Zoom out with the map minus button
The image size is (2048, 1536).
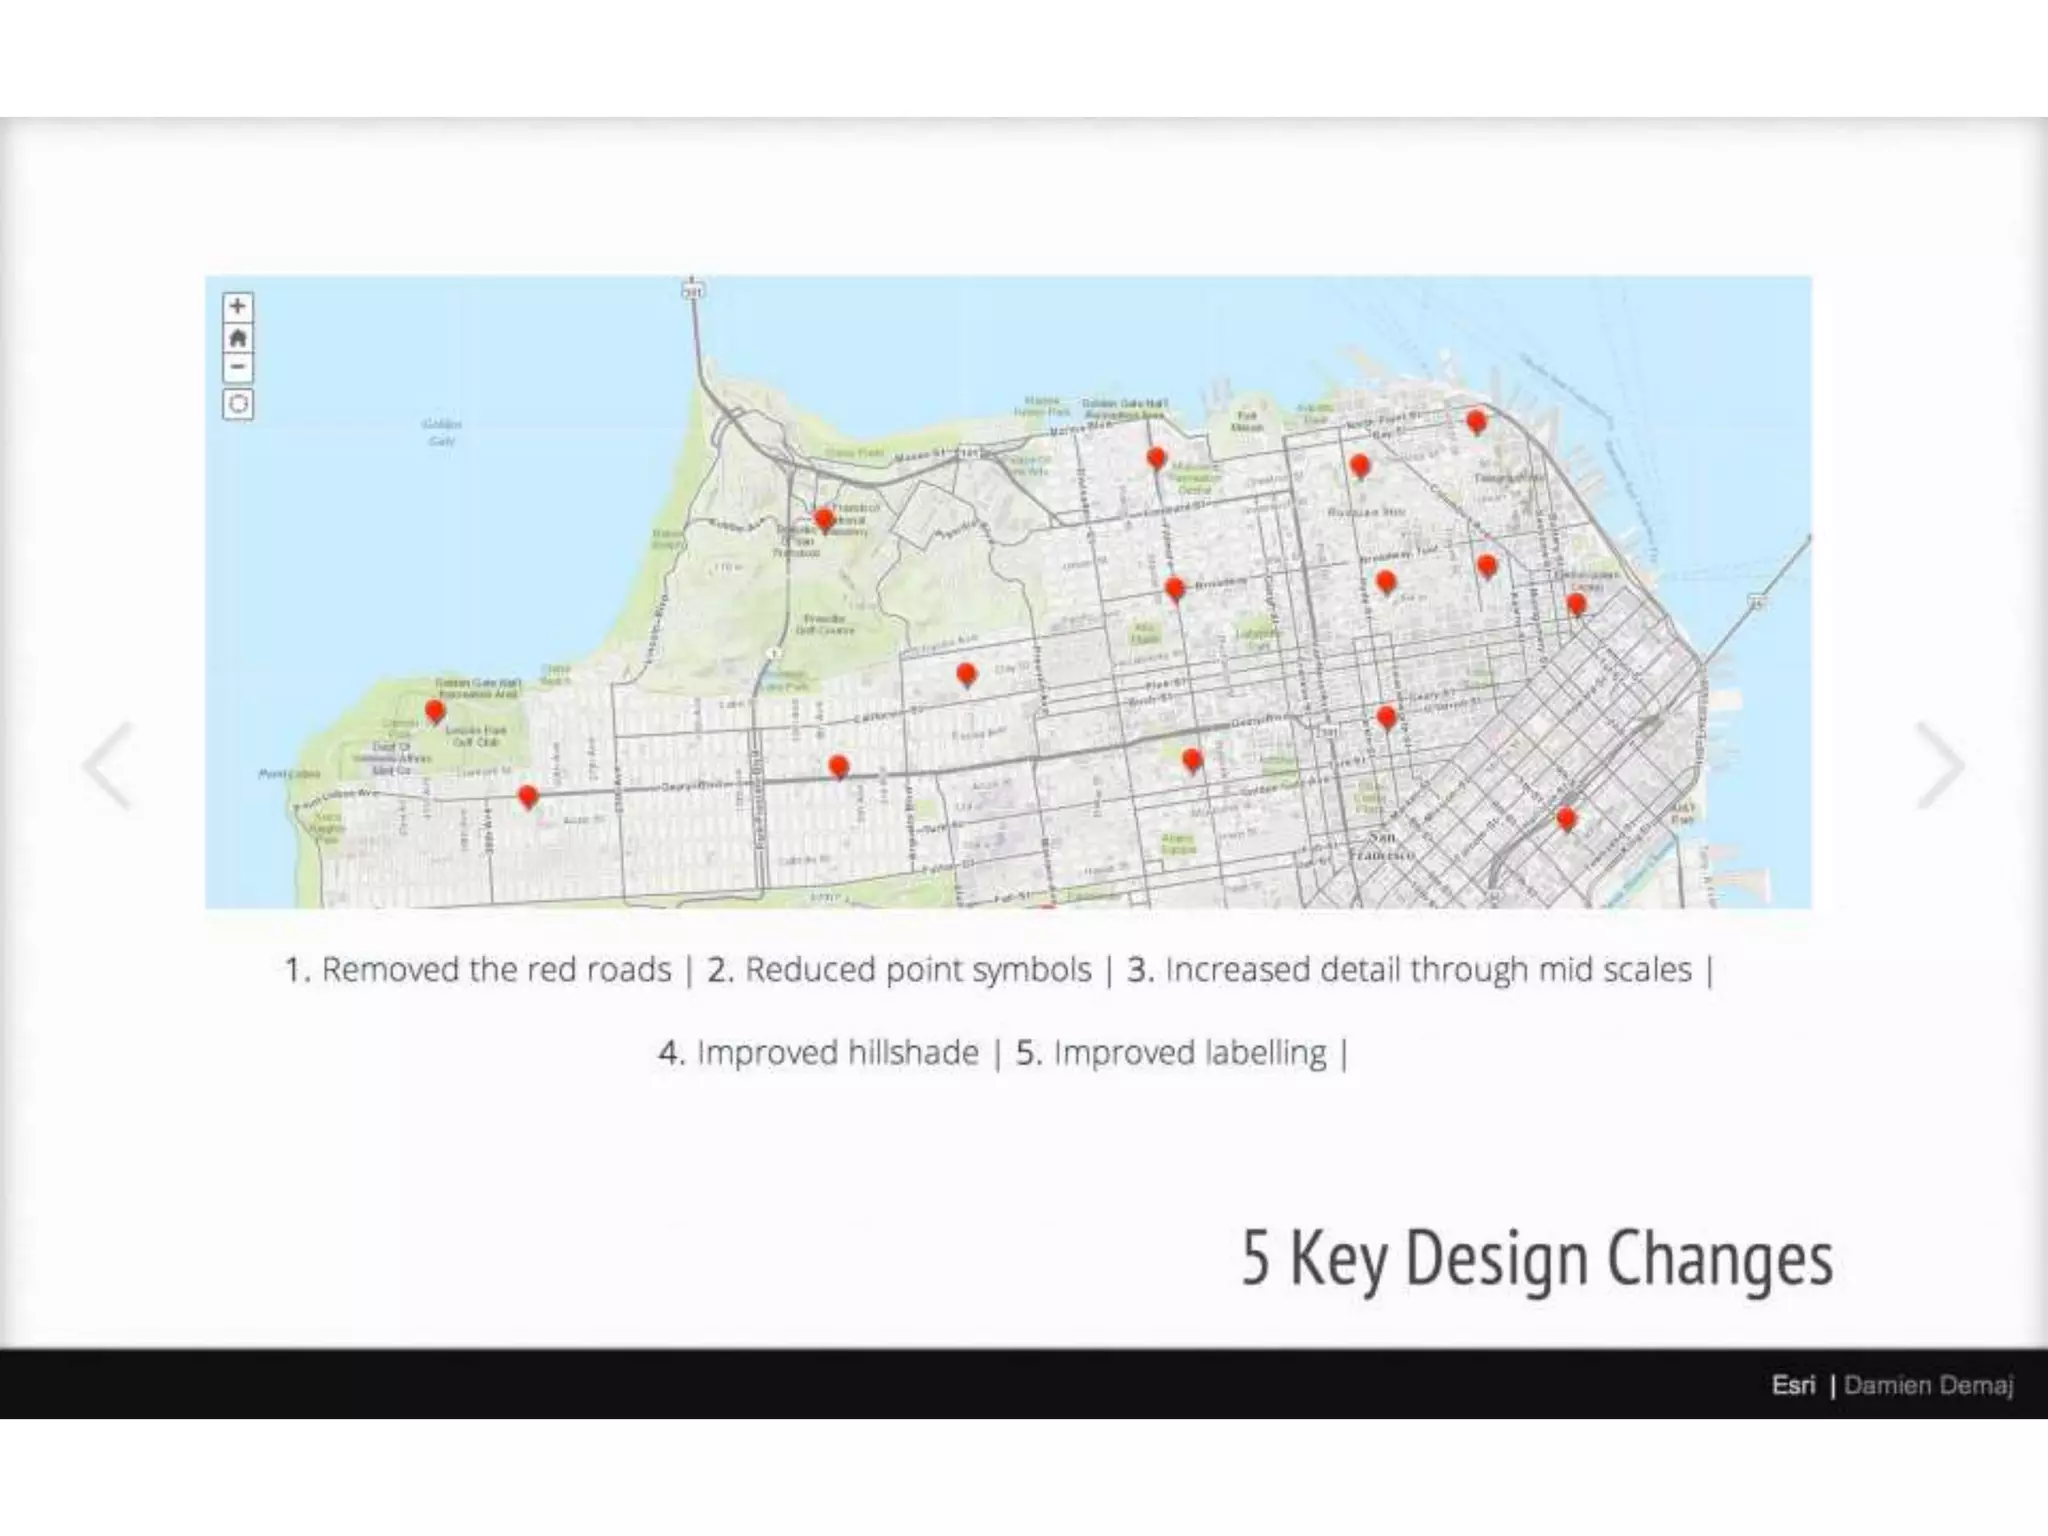click(238, 367)
